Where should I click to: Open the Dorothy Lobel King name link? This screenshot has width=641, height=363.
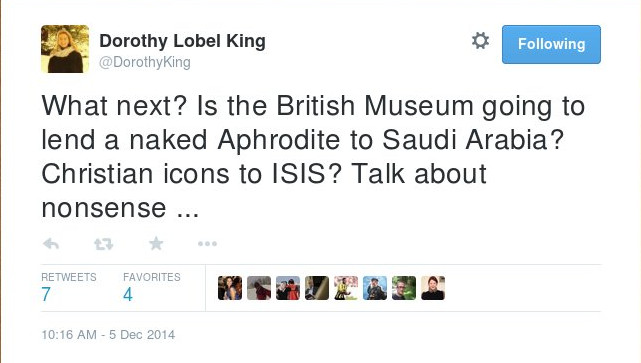point(182,41)
